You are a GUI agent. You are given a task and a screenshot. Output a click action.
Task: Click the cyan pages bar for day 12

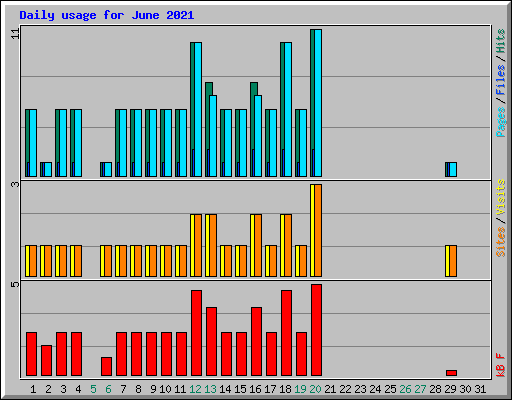pyautogui.click(x=198, y=109)
